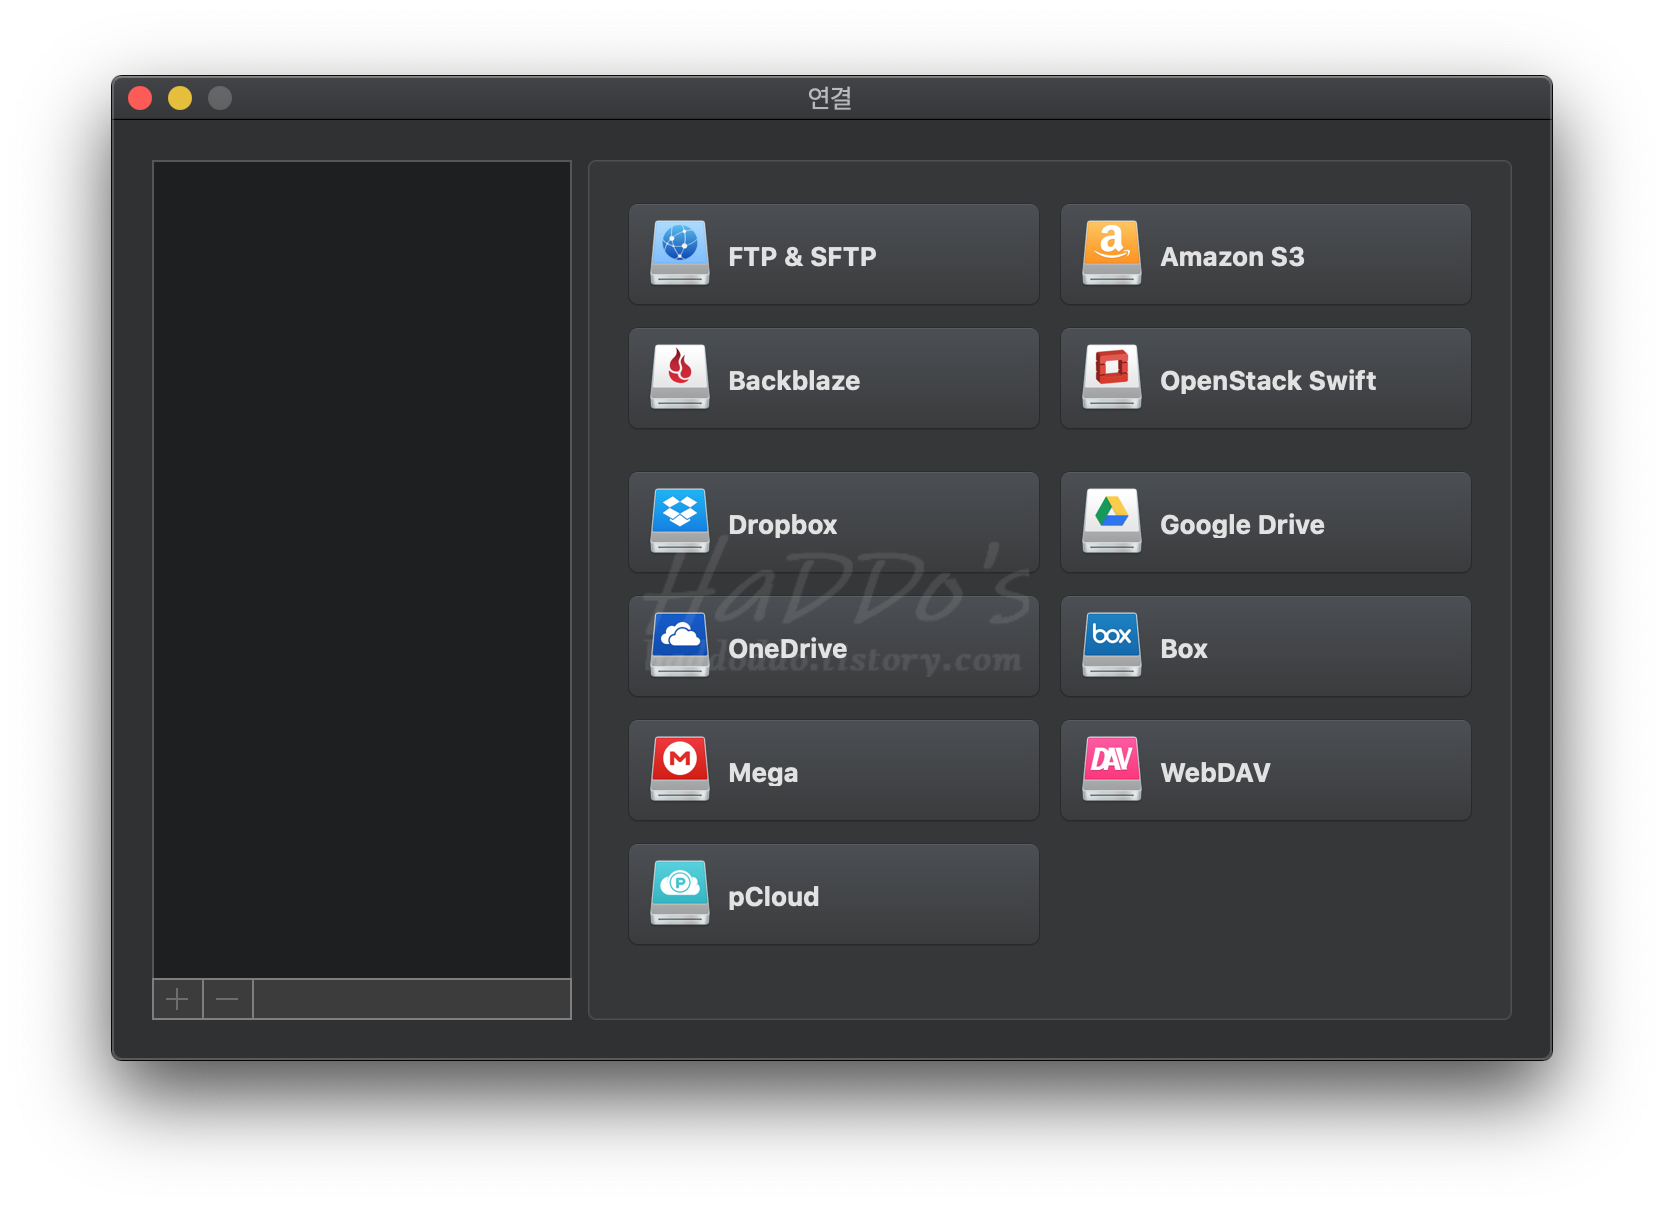The height and width of the screenshot is (1208, 1664).
Task: Add a new connection with the plus button
Action: click(x=178, y=999)
